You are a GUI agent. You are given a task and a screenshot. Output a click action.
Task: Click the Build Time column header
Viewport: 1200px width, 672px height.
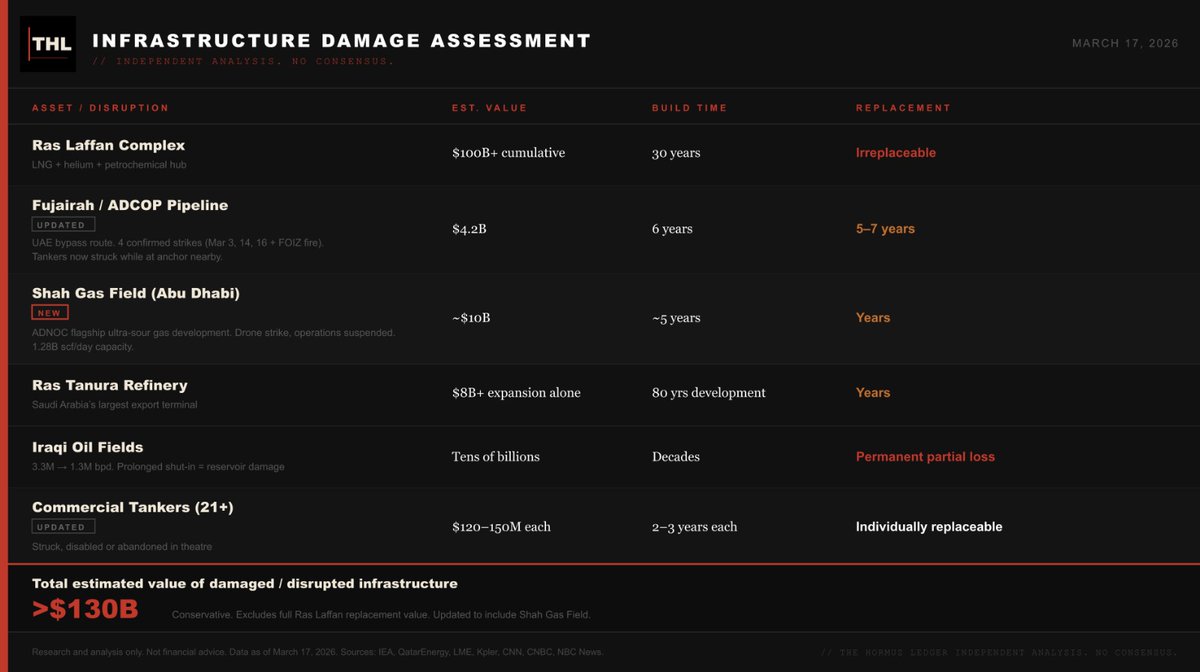[689, 108]
